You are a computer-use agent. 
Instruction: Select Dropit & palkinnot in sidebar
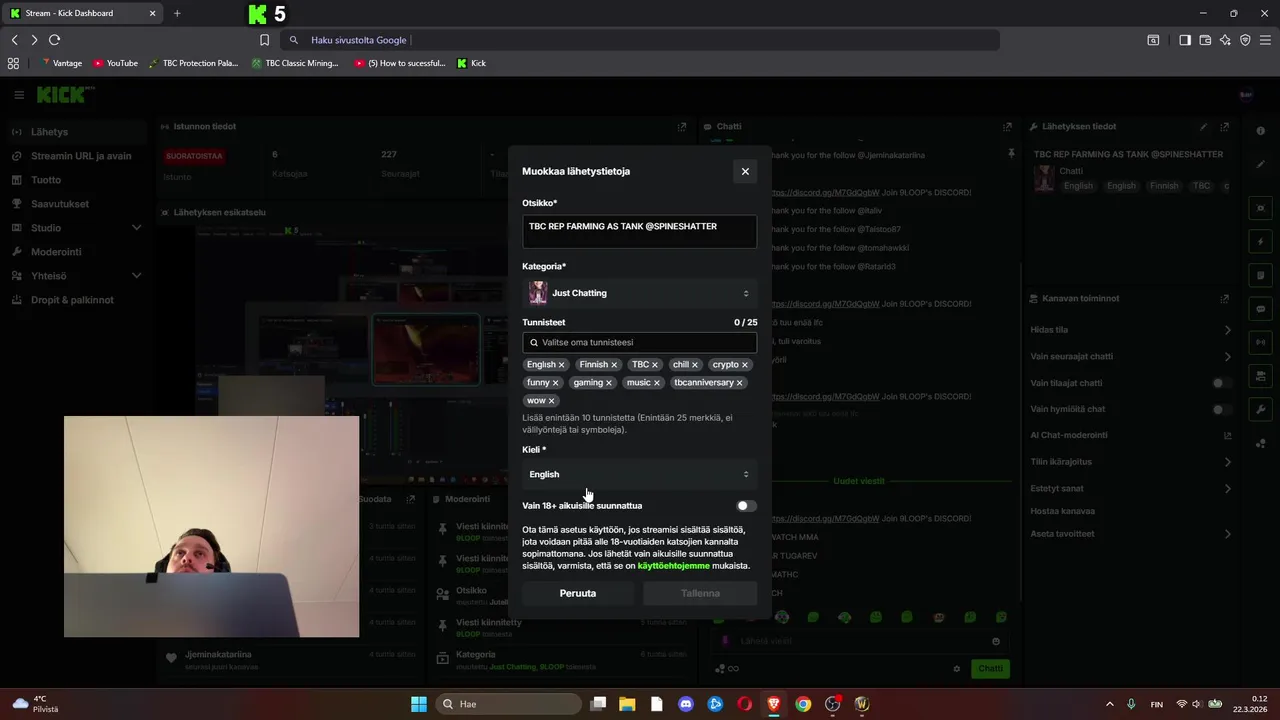[x=75, y=300]
